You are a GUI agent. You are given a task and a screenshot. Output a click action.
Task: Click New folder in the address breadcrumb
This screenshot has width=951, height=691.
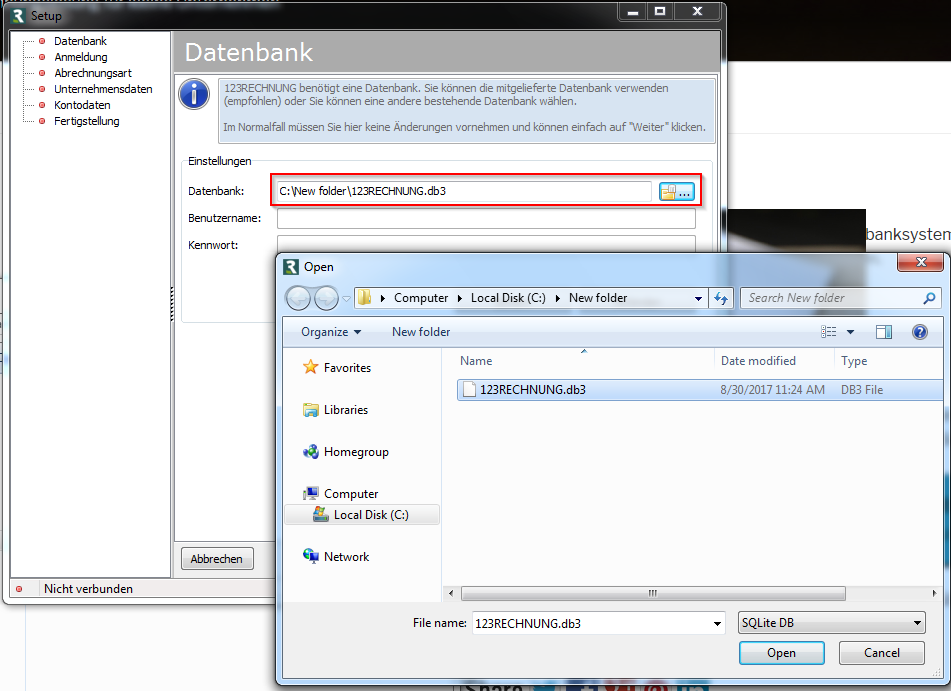point(598,298)
